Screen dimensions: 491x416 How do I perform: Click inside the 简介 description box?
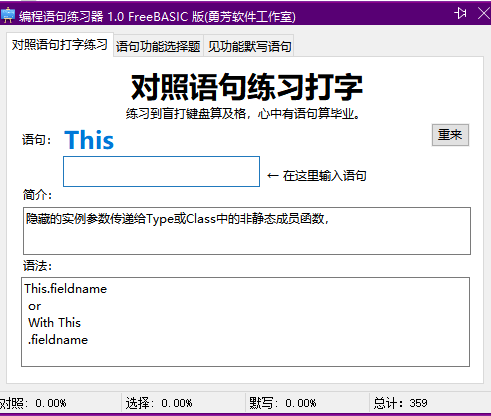click(247, 231)
